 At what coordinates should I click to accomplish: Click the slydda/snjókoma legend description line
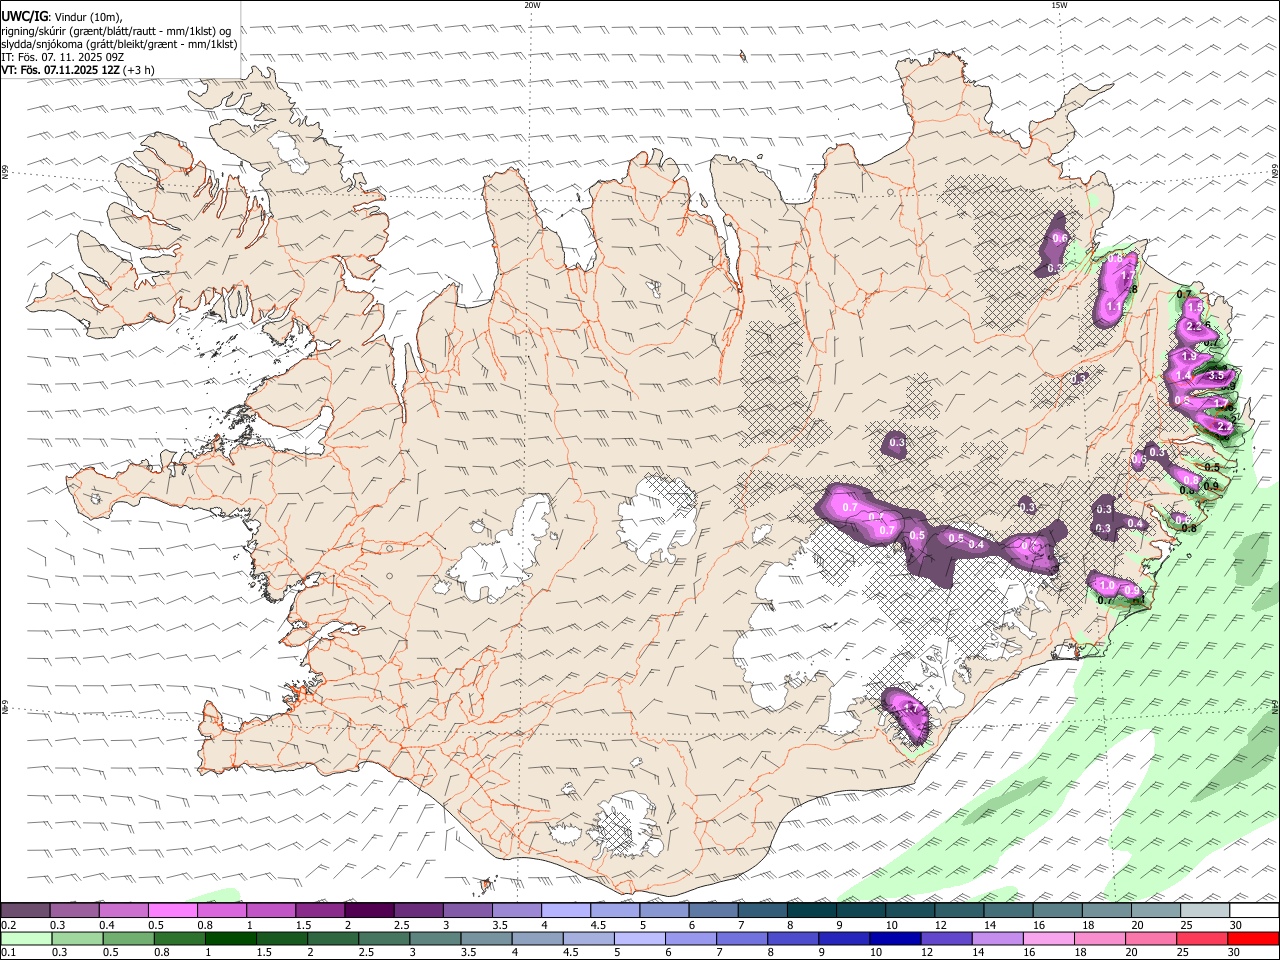tap(119, 44)
